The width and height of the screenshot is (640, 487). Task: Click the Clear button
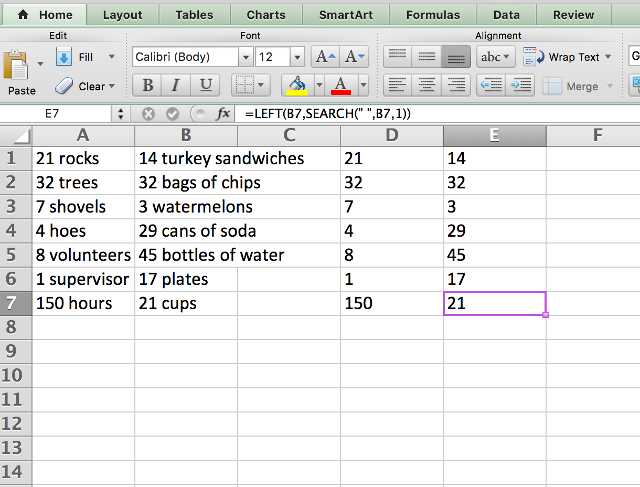coord(84,86)
